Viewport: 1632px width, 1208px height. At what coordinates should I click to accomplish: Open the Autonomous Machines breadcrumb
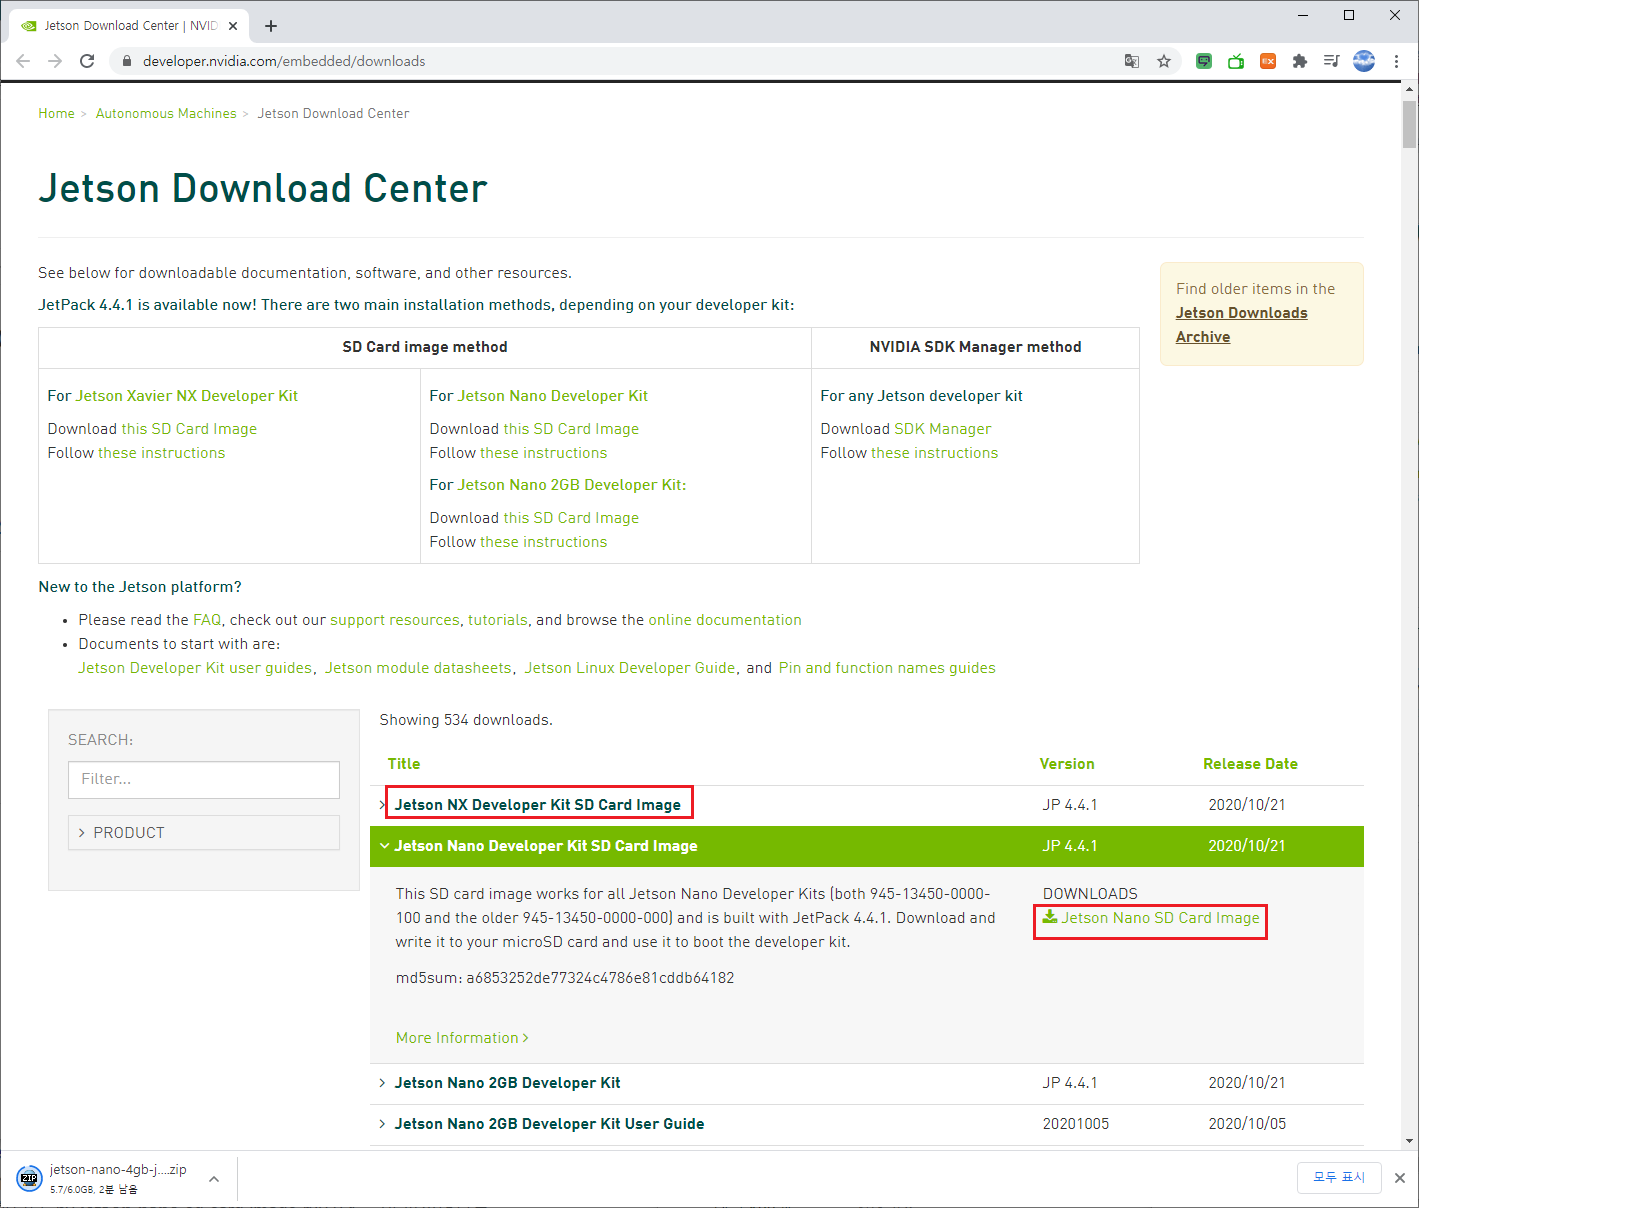click(166, 114)
